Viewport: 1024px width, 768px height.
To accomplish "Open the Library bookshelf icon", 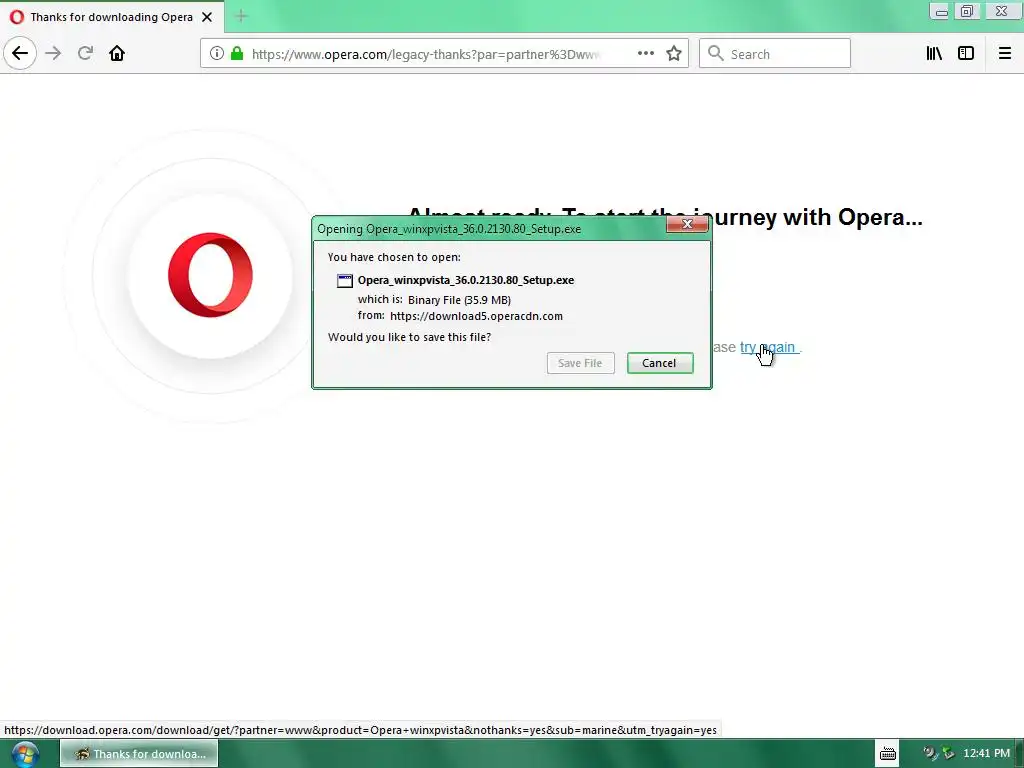I will (x=934, y=54).
